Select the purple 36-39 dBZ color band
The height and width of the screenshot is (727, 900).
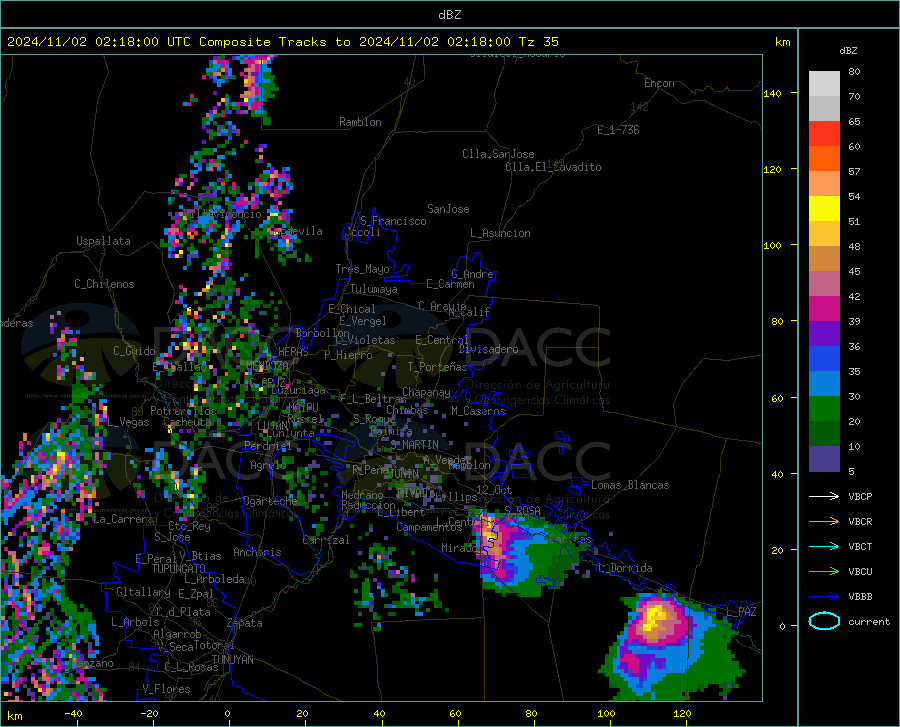point(824,334)
